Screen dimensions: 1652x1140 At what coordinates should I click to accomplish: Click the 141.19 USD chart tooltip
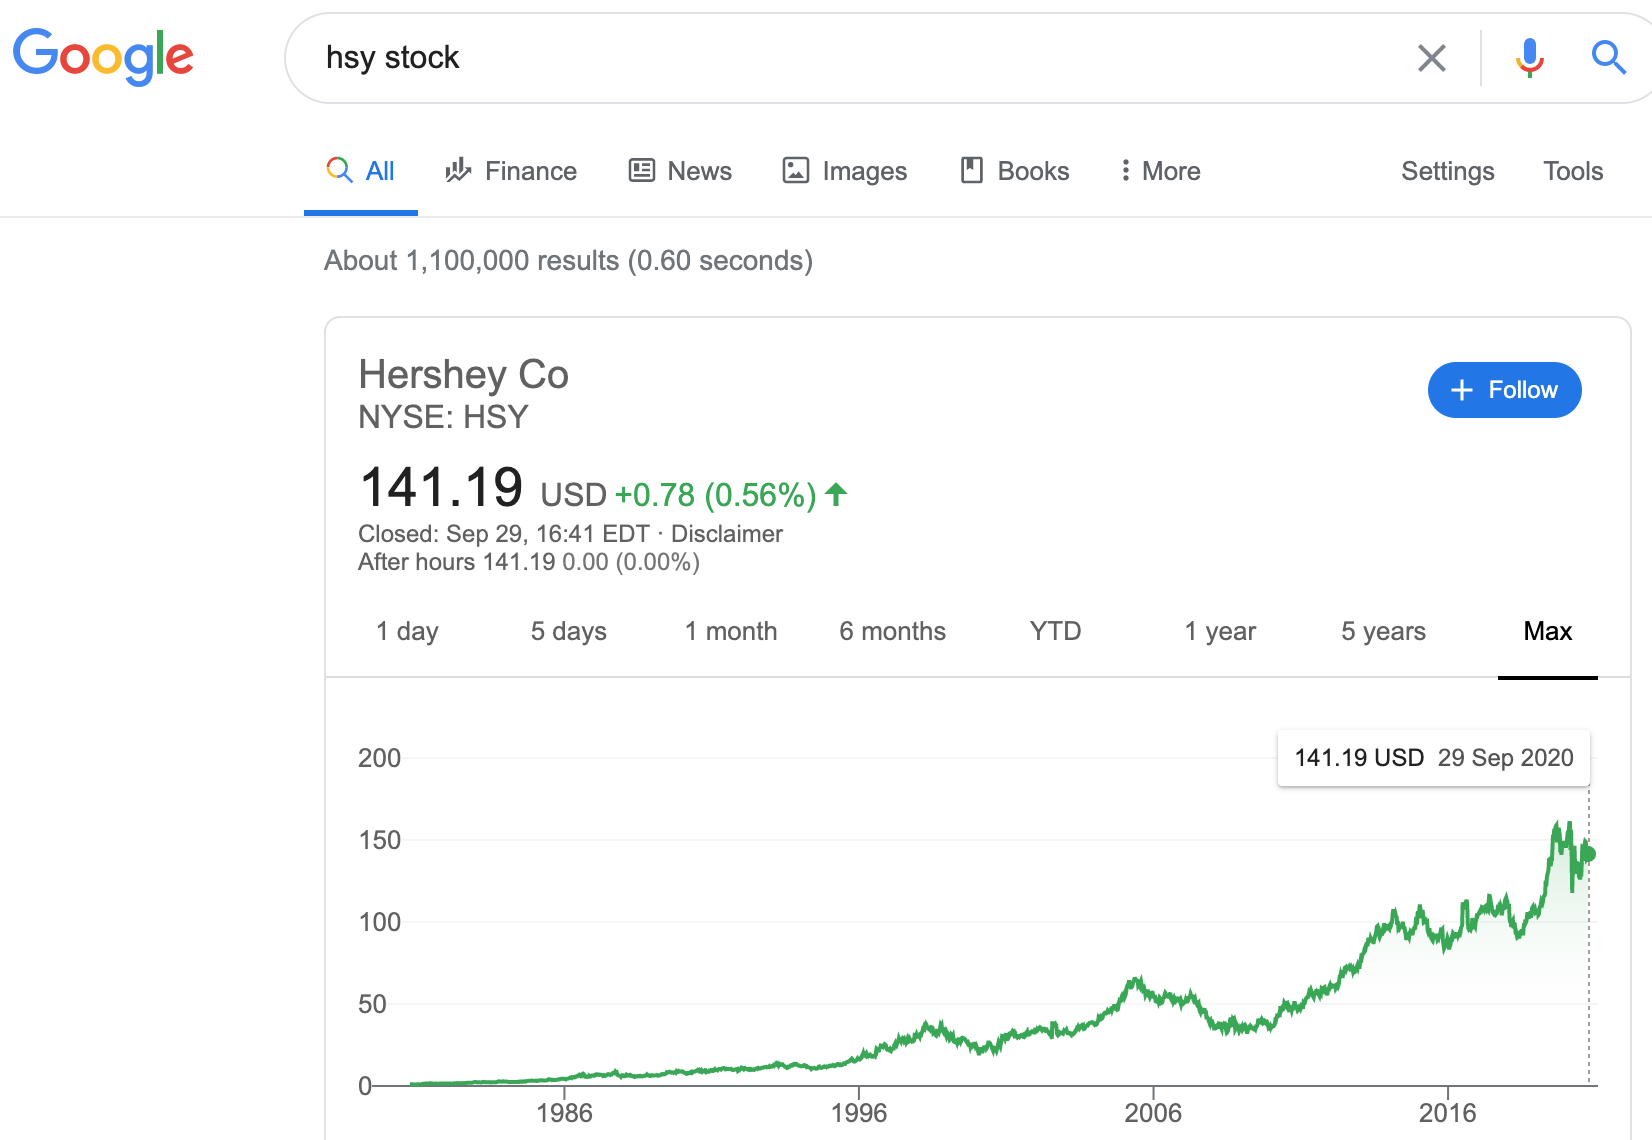[1434, 758]
